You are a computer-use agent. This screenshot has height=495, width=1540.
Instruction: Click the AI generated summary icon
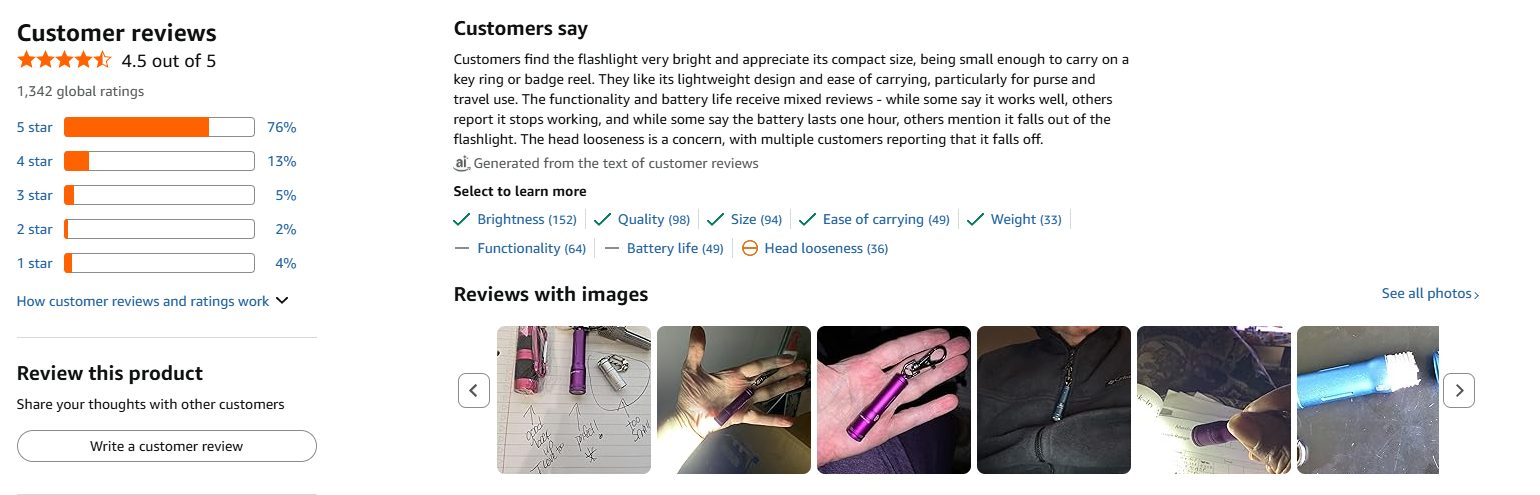click(461, 163)
